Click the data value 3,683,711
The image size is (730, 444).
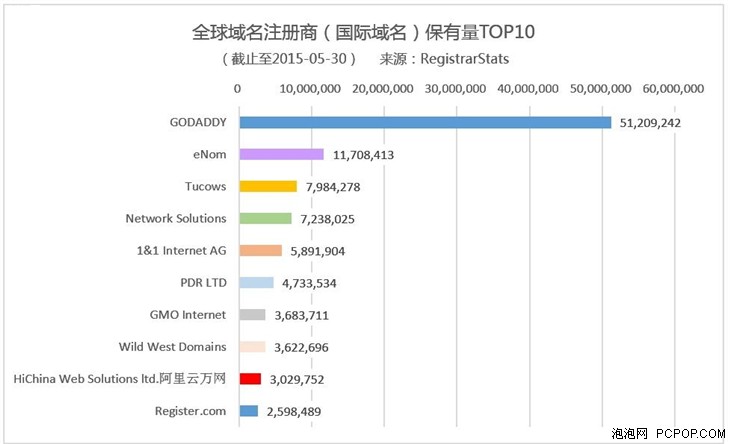tap(301, 316)
